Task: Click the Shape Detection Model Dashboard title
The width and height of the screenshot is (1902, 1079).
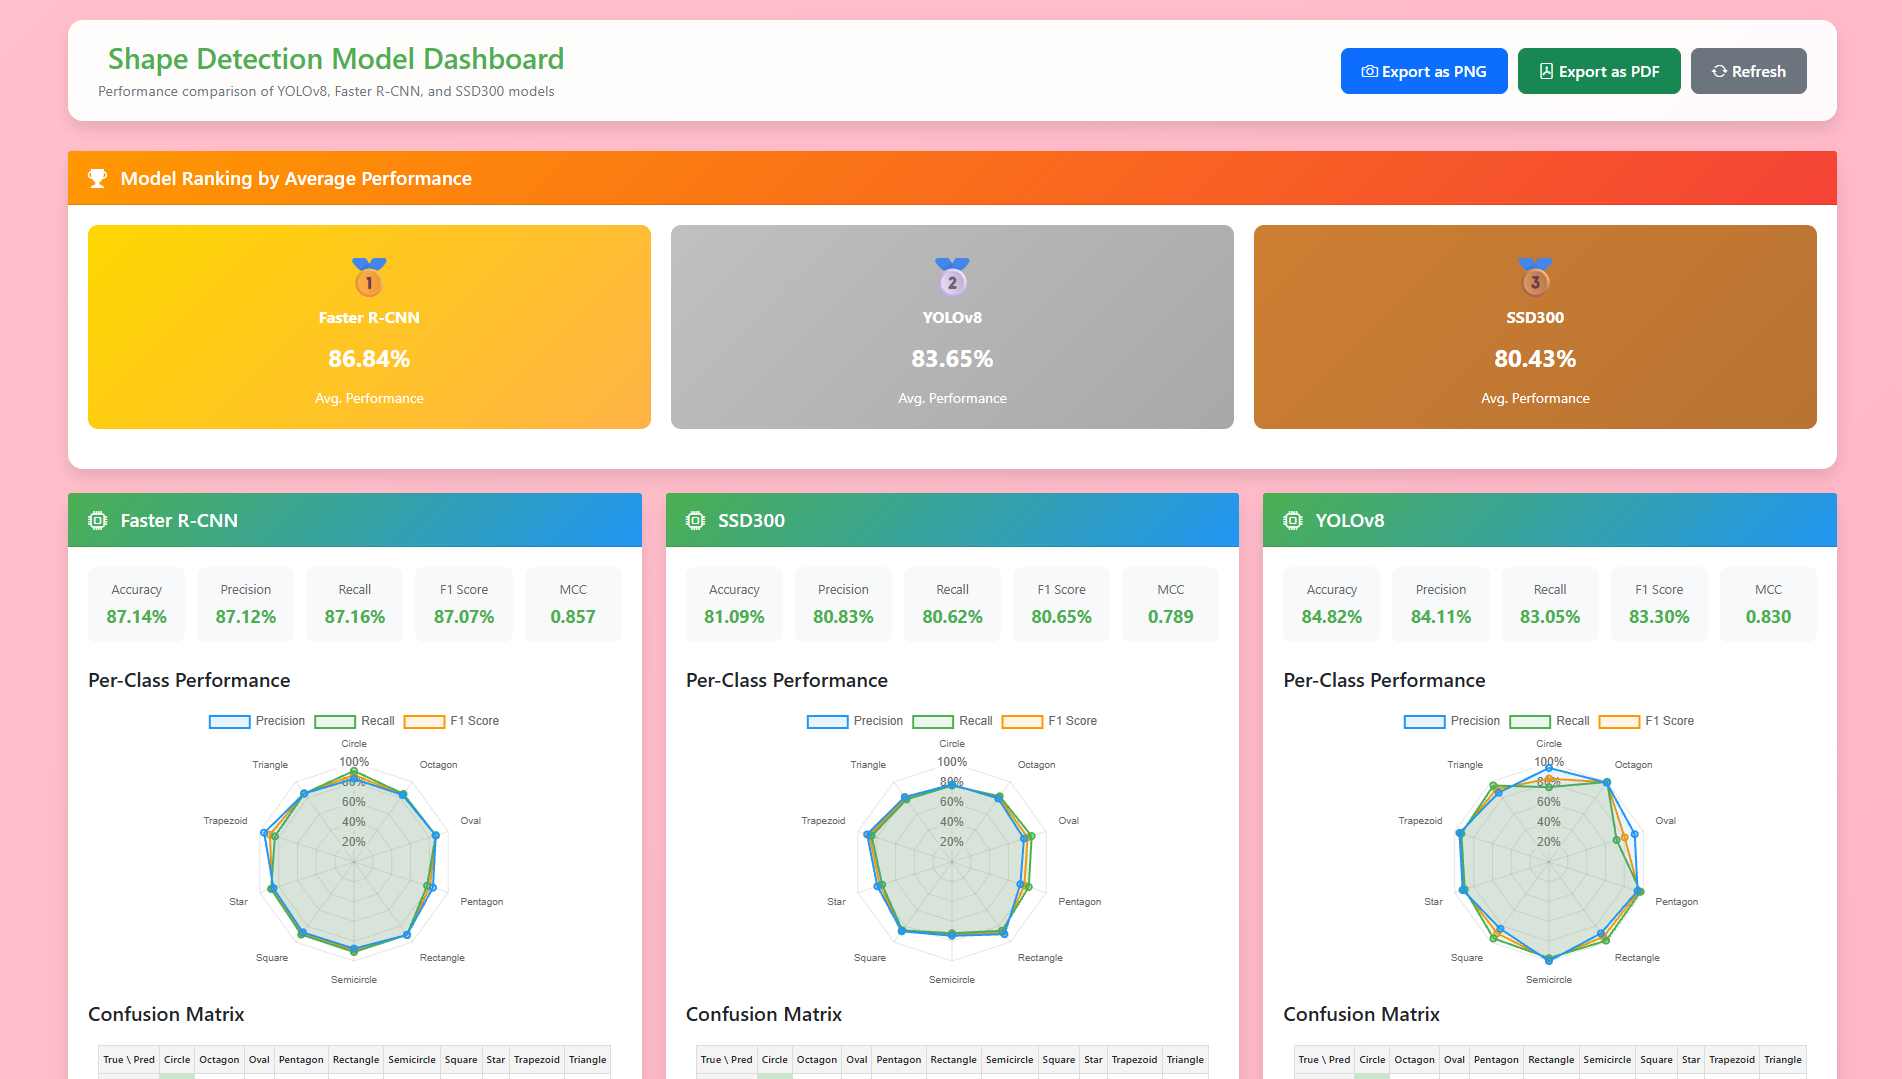Action: (336, 59)
